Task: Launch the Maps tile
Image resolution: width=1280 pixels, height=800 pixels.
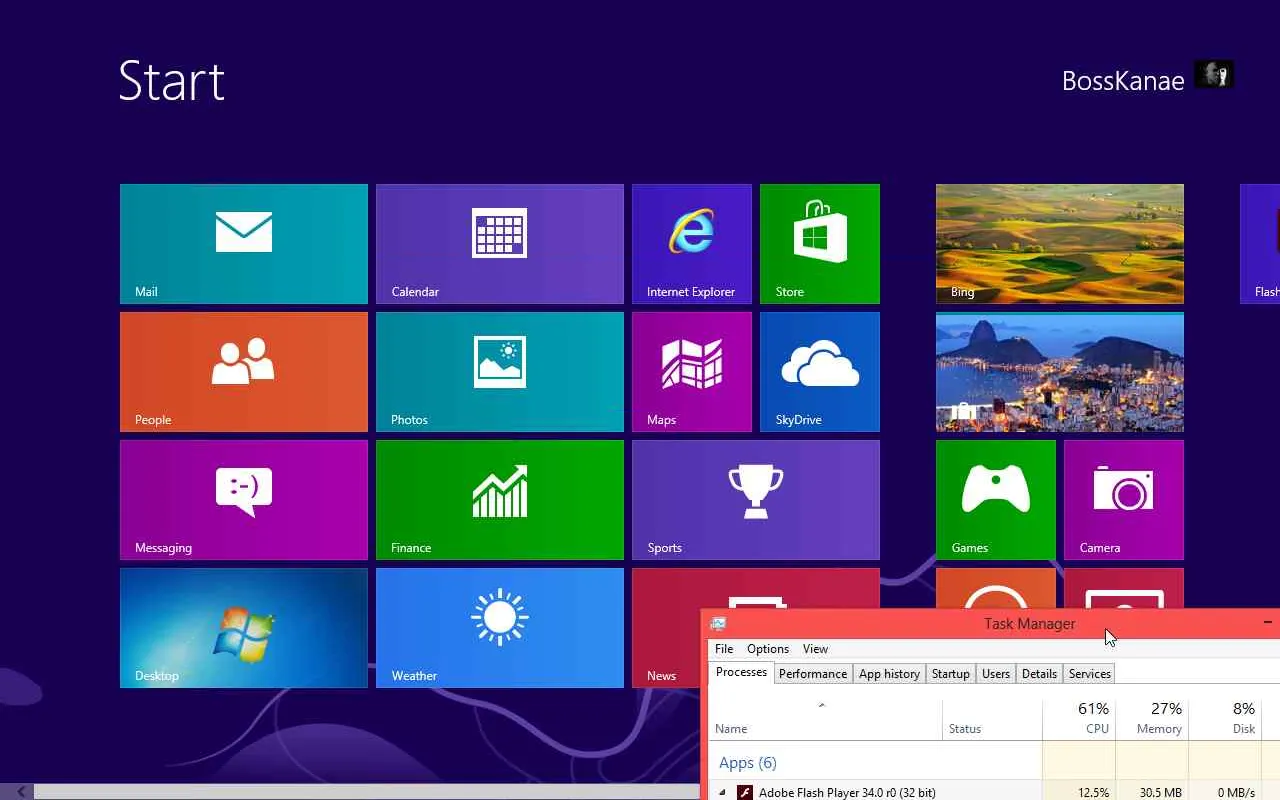Action: (x=692, y=372)
